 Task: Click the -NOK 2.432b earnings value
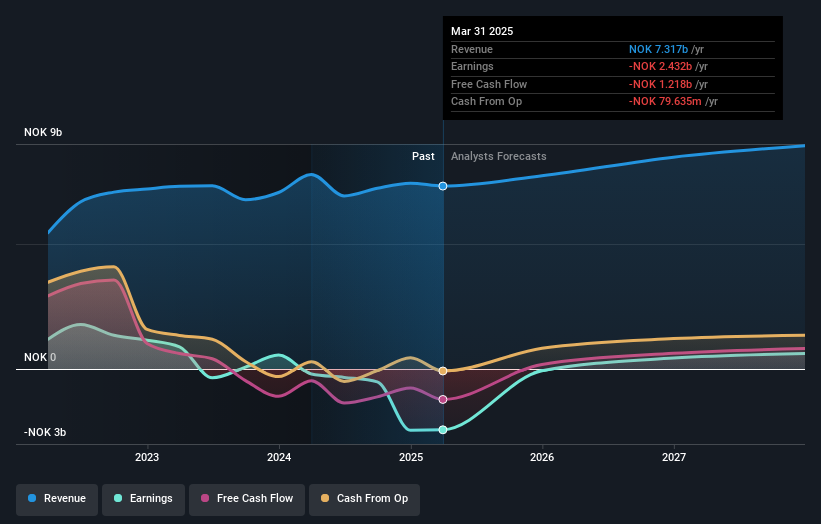(x=660, y=66)
